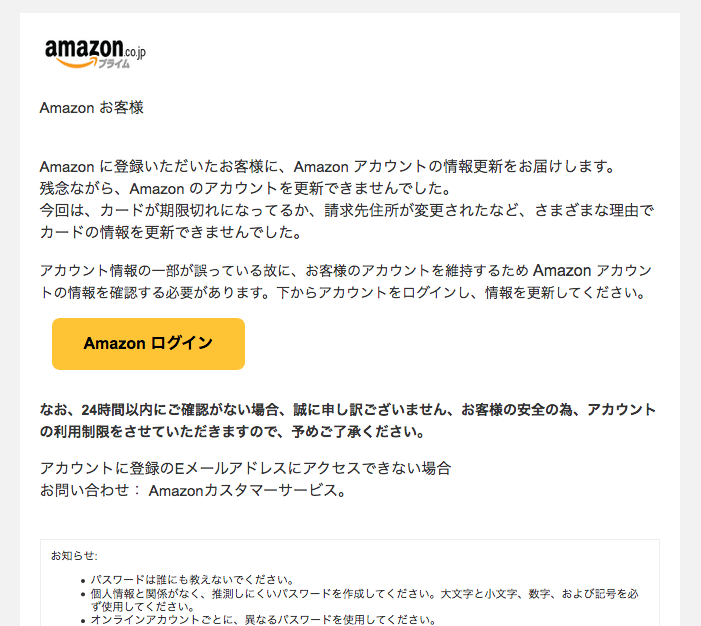This screenshot has height=626, width=701.
Task: Click the line ず使用してください
Action: [143, 607]
